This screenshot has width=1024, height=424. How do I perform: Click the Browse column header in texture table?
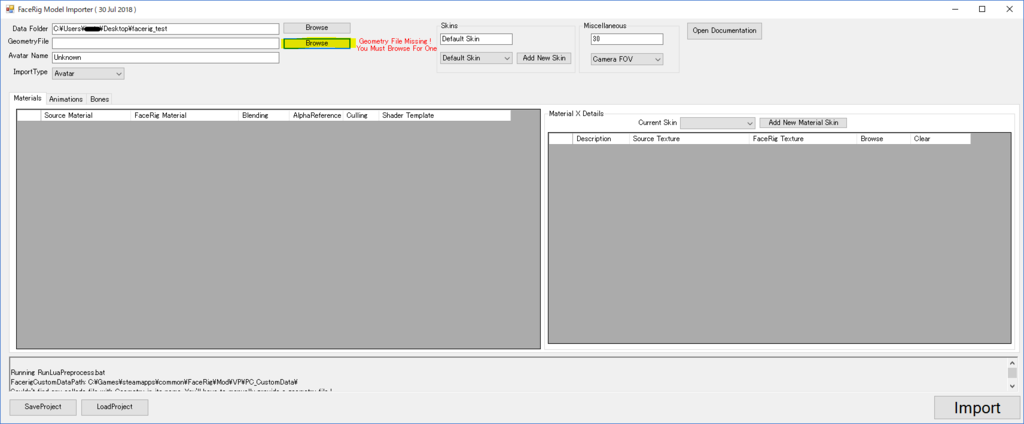[x=883, y=139]
